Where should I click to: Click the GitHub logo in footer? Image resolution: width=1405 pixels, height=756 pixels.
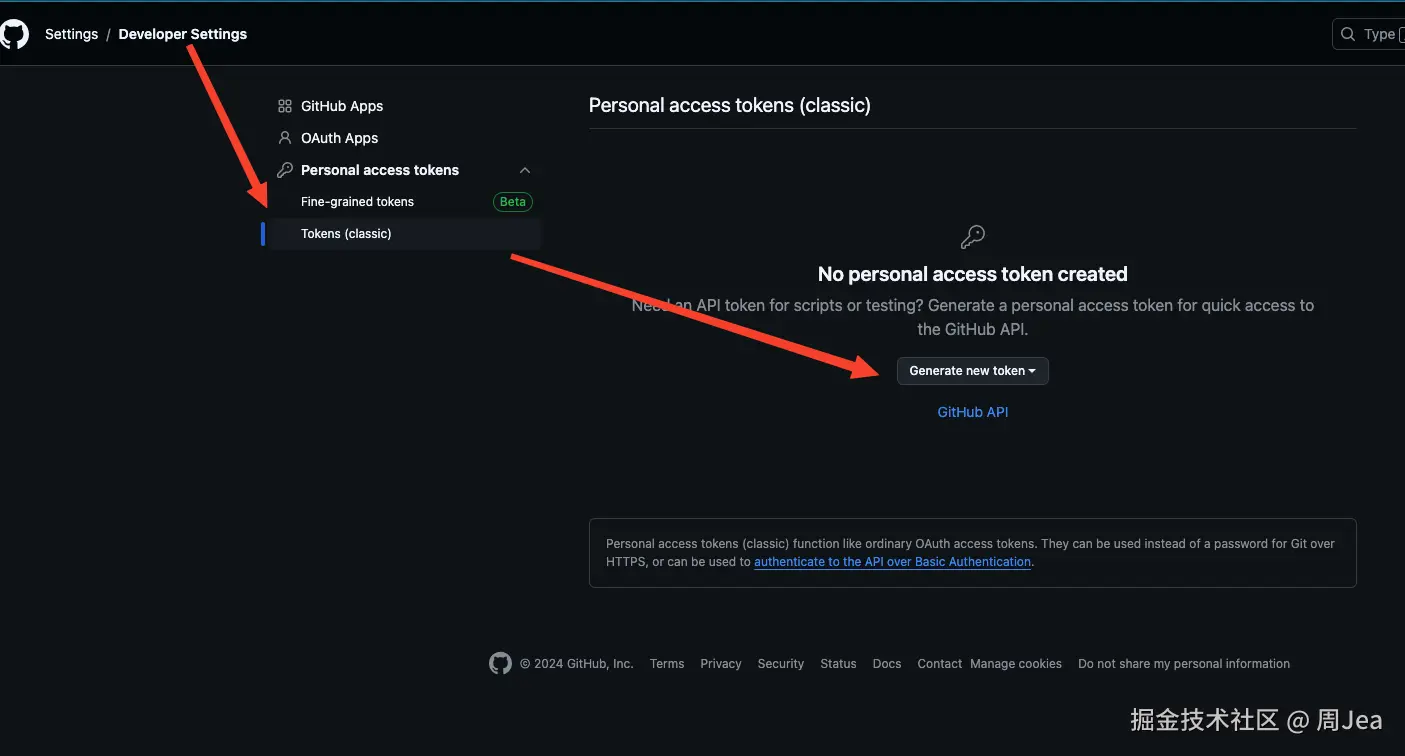pos(500,663)
